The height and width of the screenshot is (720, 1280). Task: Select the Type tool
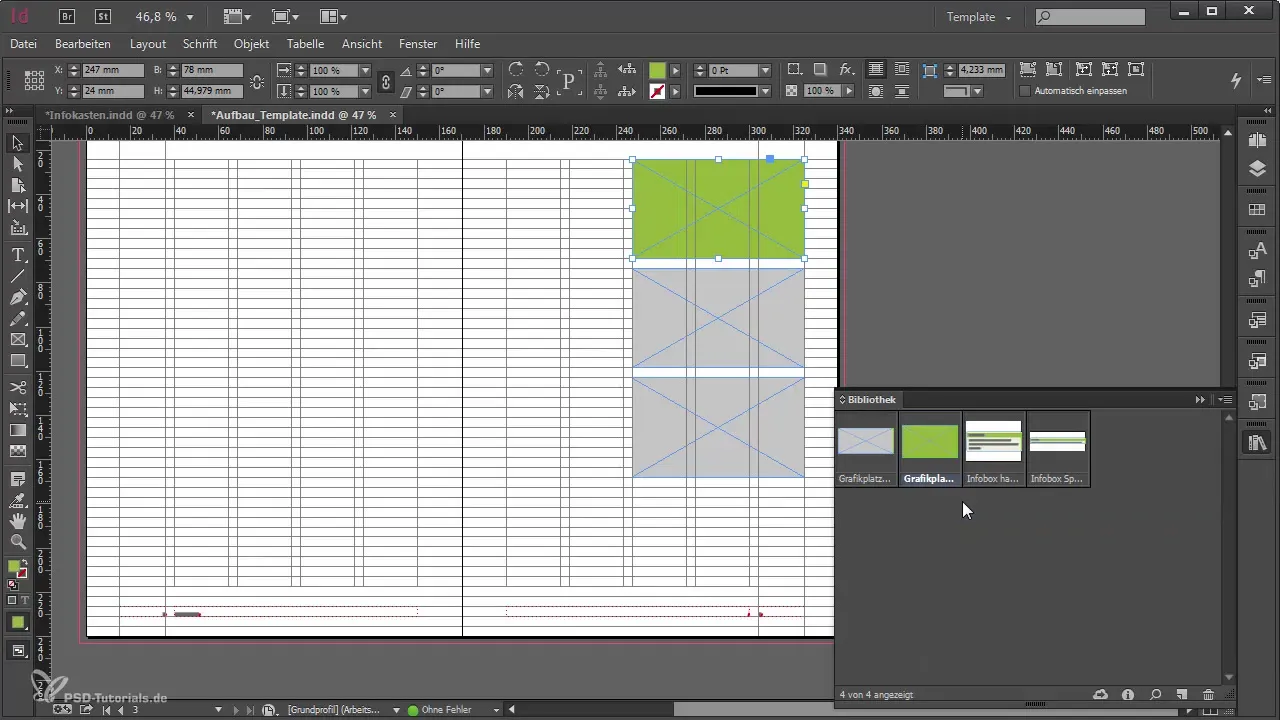pos(18,255)
